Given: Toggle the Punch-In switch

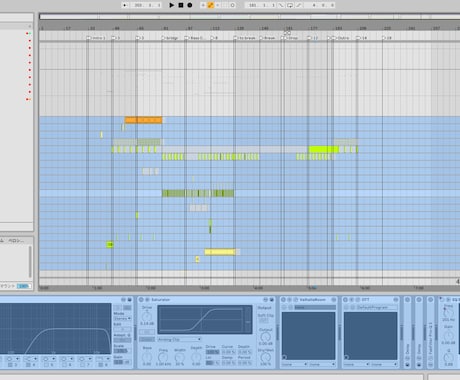Looking at the screenshot, I should click(x=281, y=5).
